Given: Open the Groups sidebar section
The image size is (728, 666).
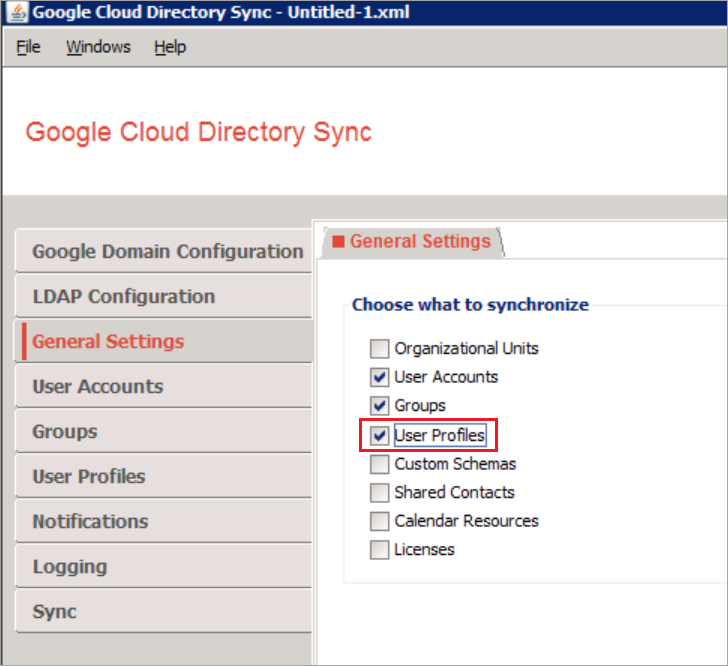Looking at the screenshot, I should (x=65, y=431).
